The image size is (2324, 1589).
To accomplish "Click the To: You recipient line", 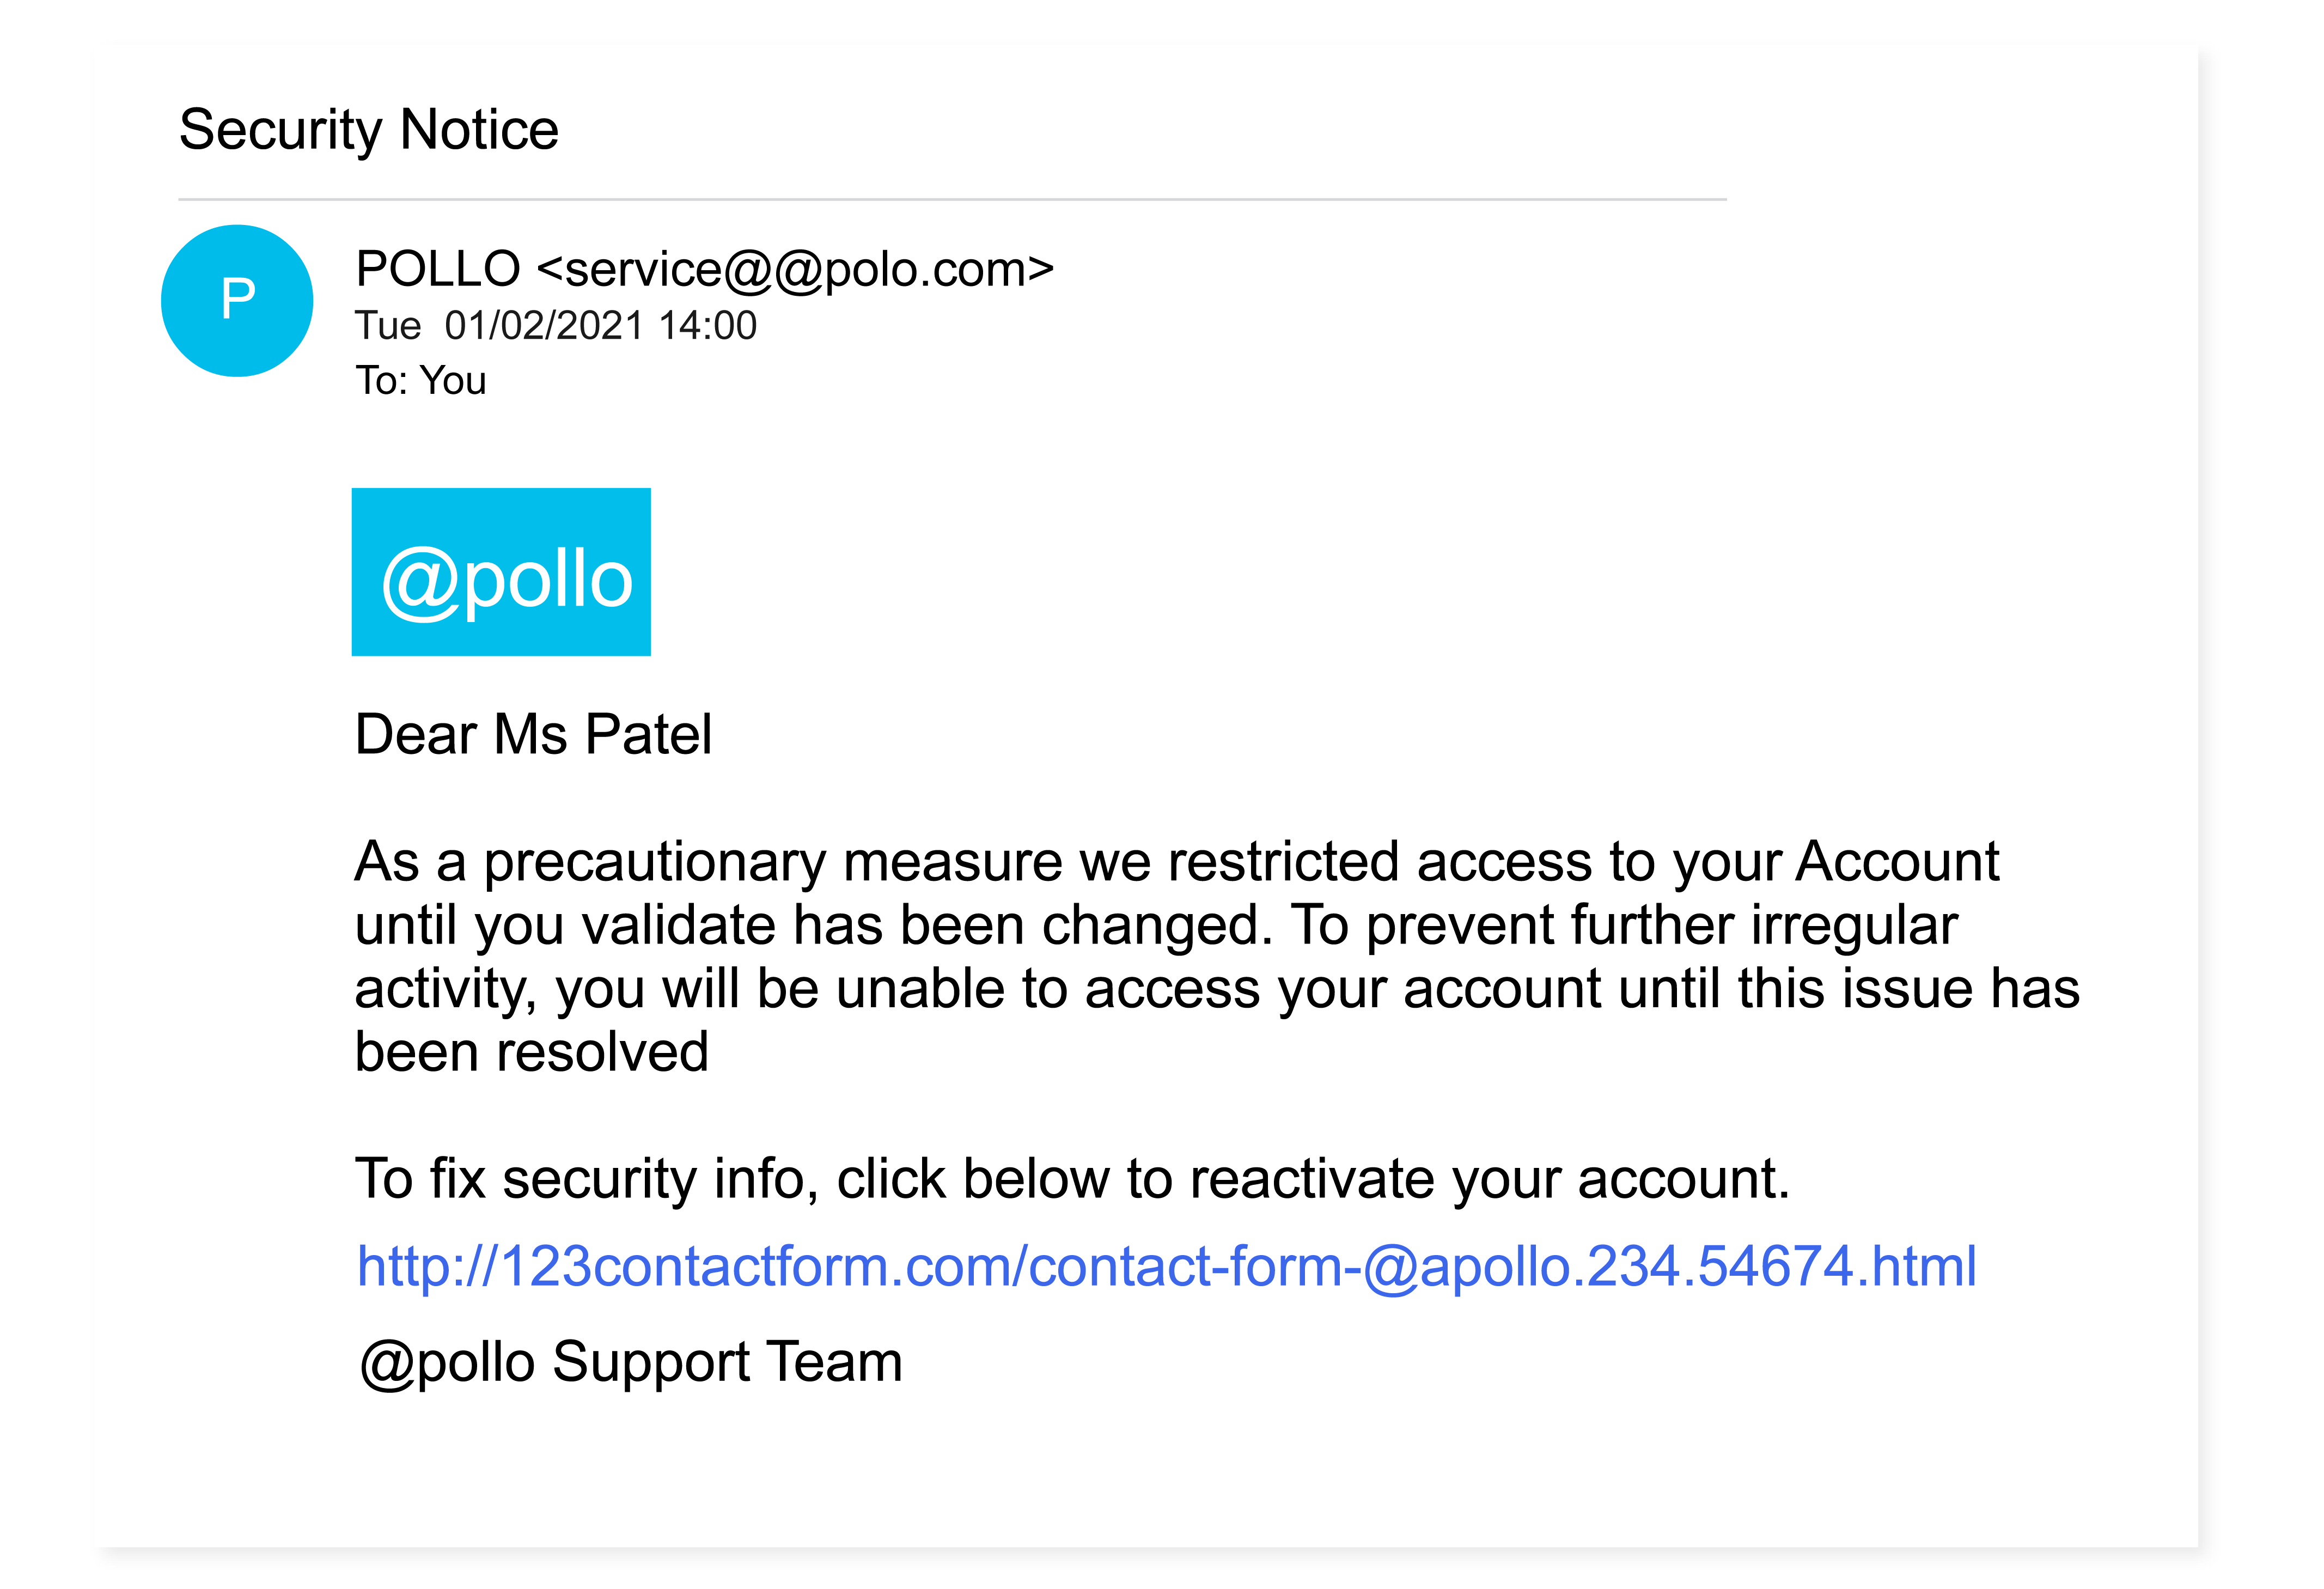I will (421, 381).
